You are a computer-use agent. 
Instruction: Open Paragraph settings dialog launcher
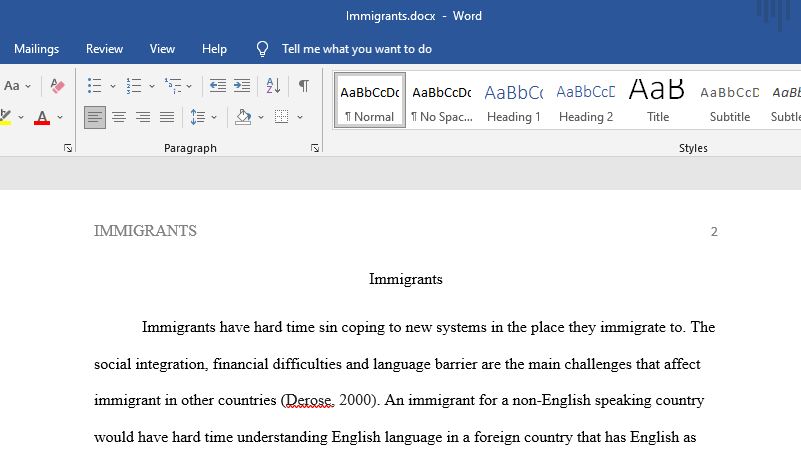point(315,148)
